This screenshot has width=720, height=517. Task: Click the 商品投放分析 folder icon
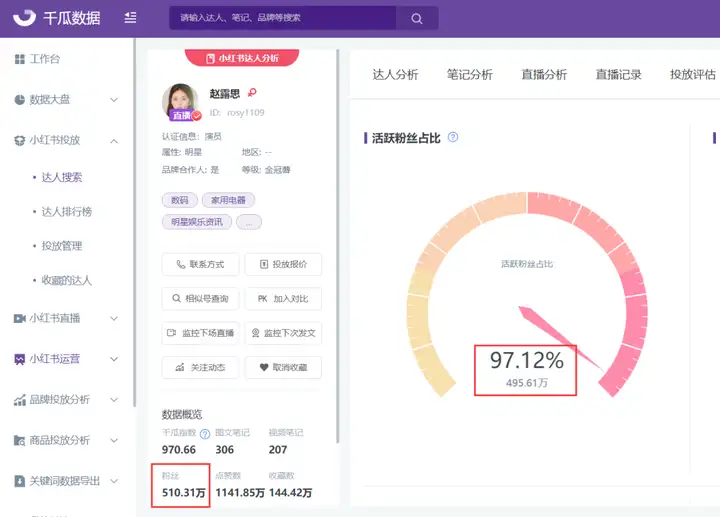point(20,440)
